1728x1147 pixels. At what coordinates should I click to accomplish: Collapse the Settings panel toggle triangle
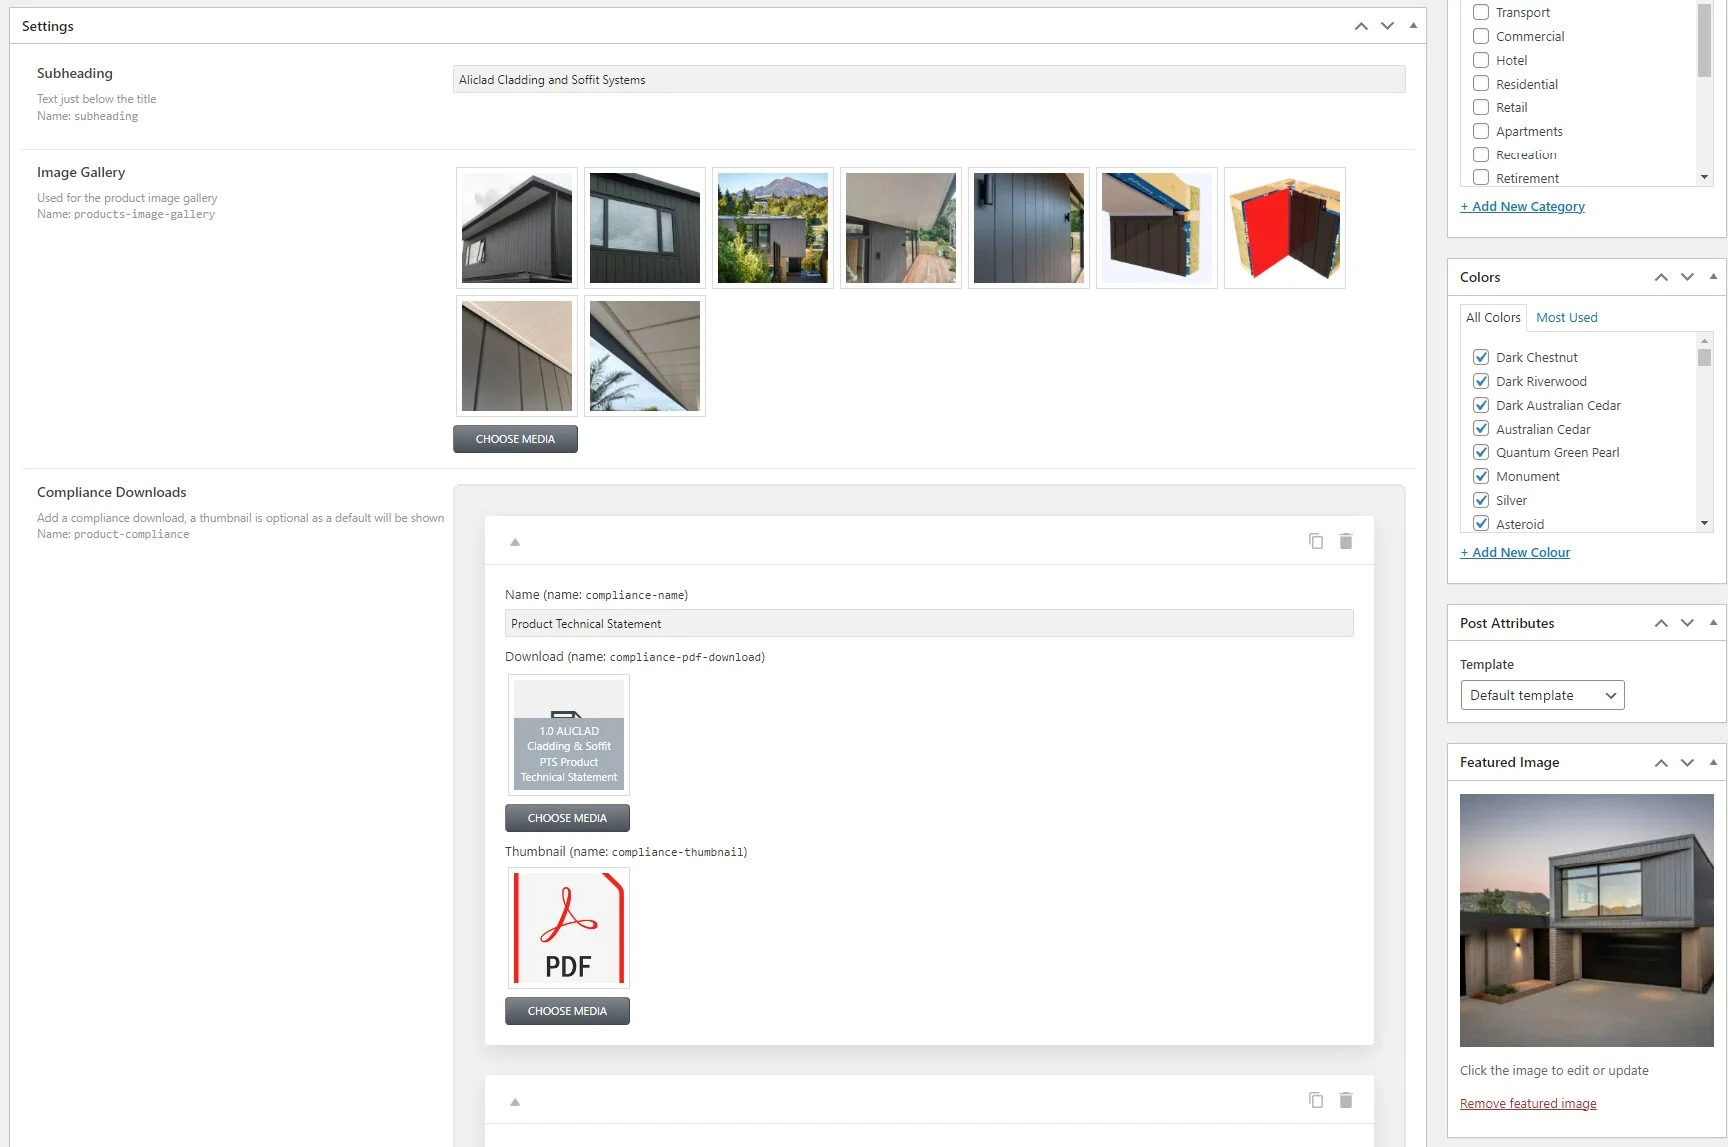tap(1413, 26)
